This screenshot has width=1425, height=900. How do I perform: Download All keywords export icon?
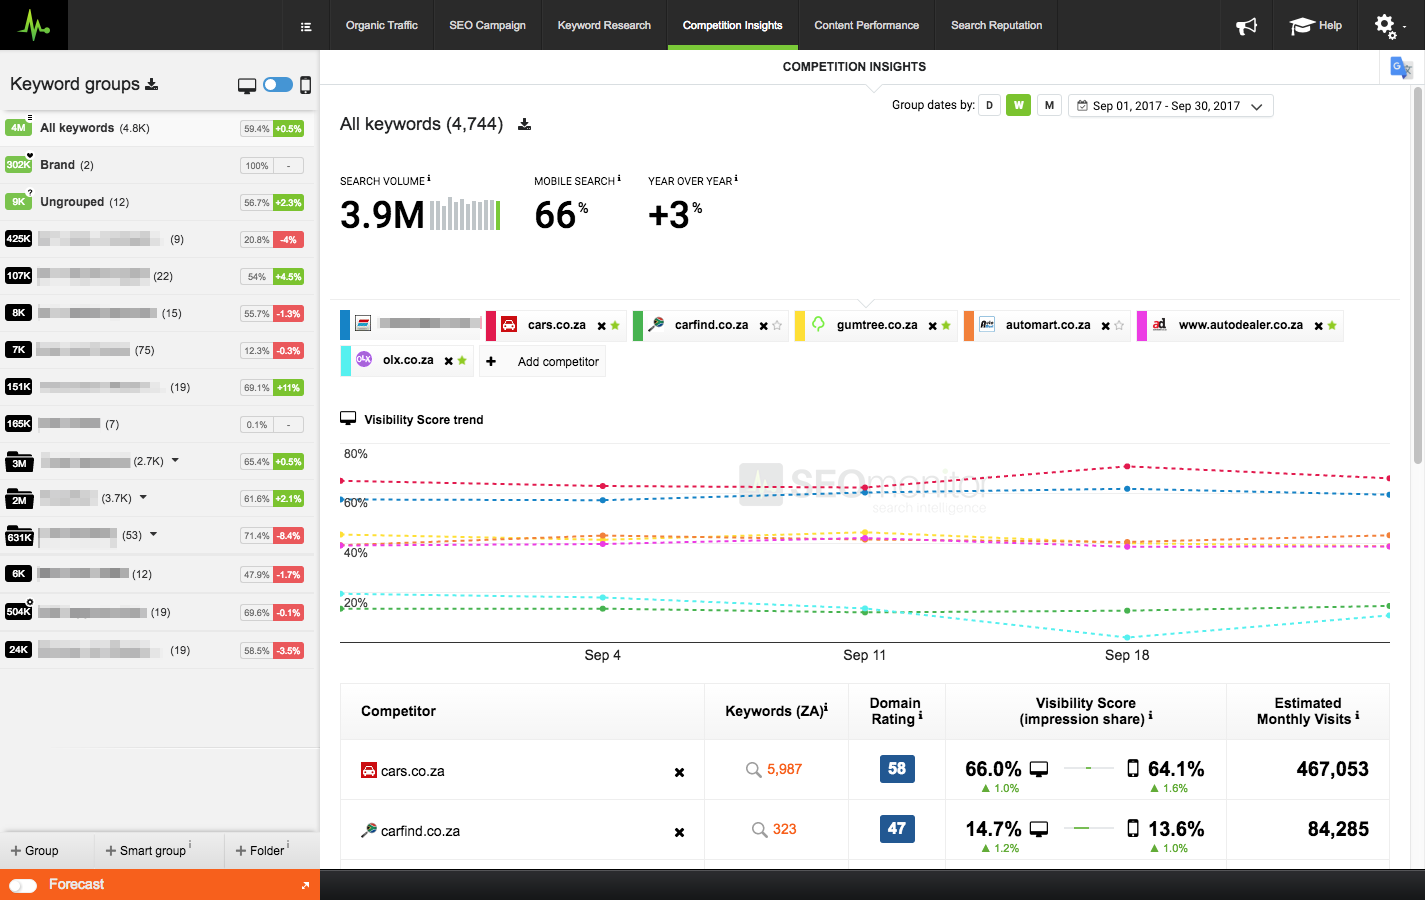point(524,125)
